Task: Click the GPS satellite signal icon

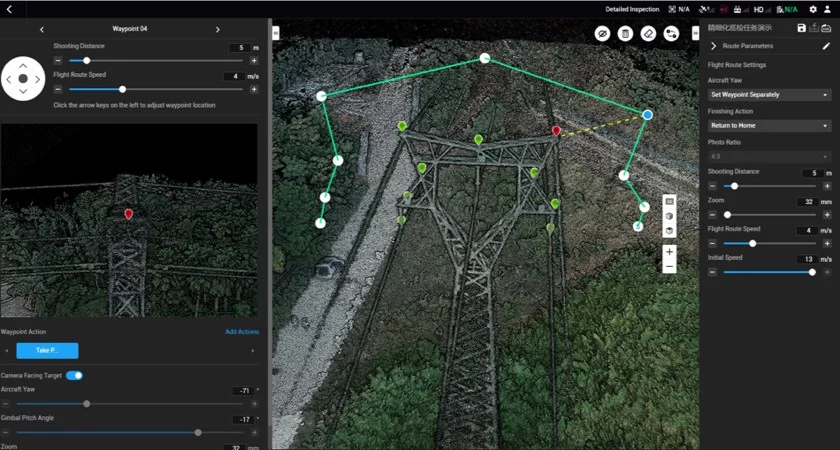Action: point(707,9)
